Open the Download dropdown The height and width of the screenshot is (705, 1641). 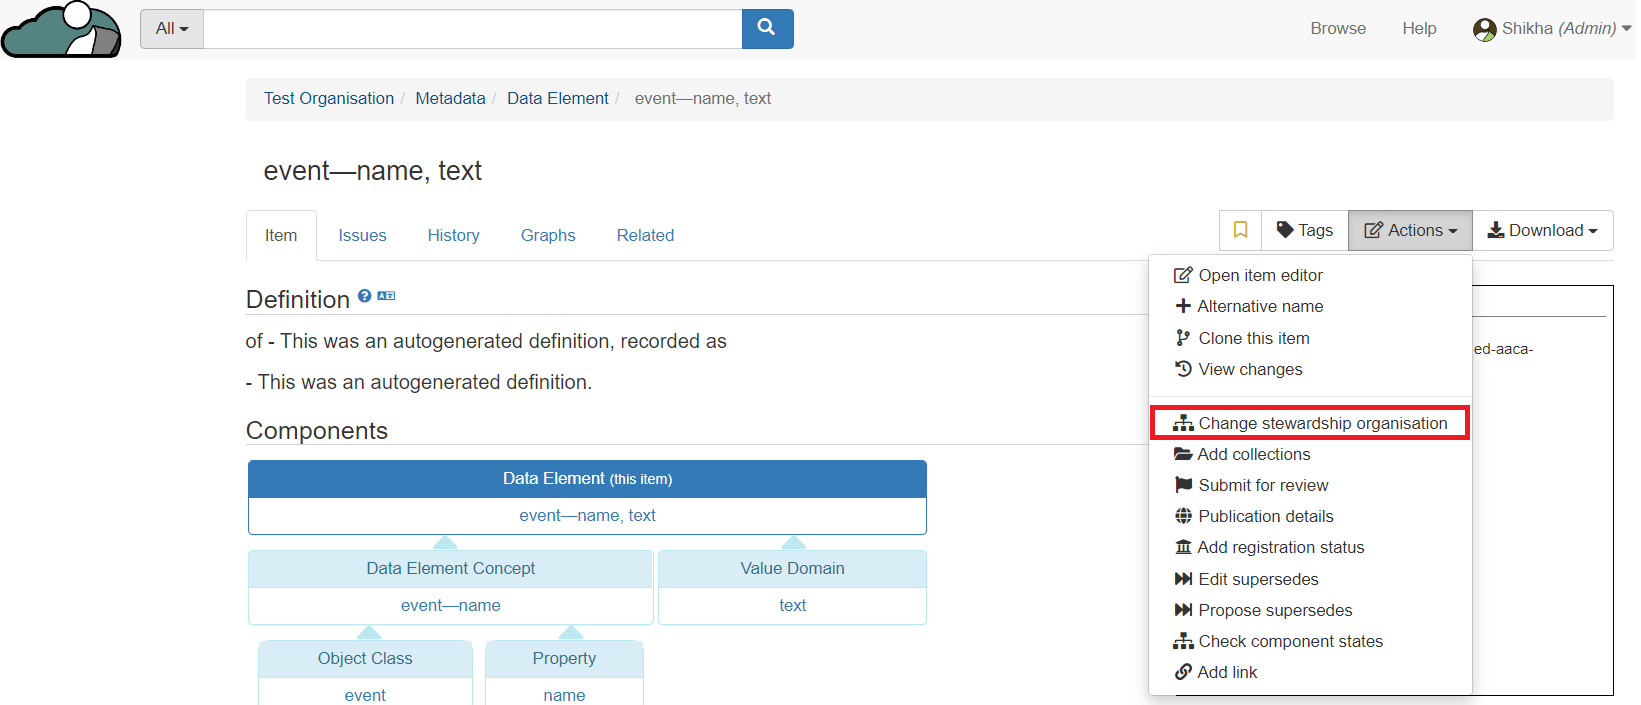click(1542, 230)
